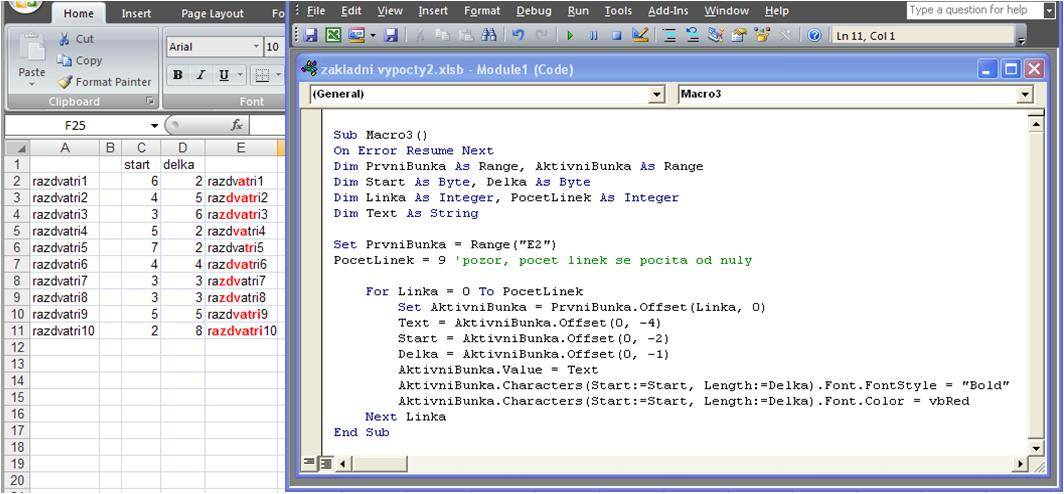Save the VBA project with the disk icon beside the Cut scissors

(391, 35)
